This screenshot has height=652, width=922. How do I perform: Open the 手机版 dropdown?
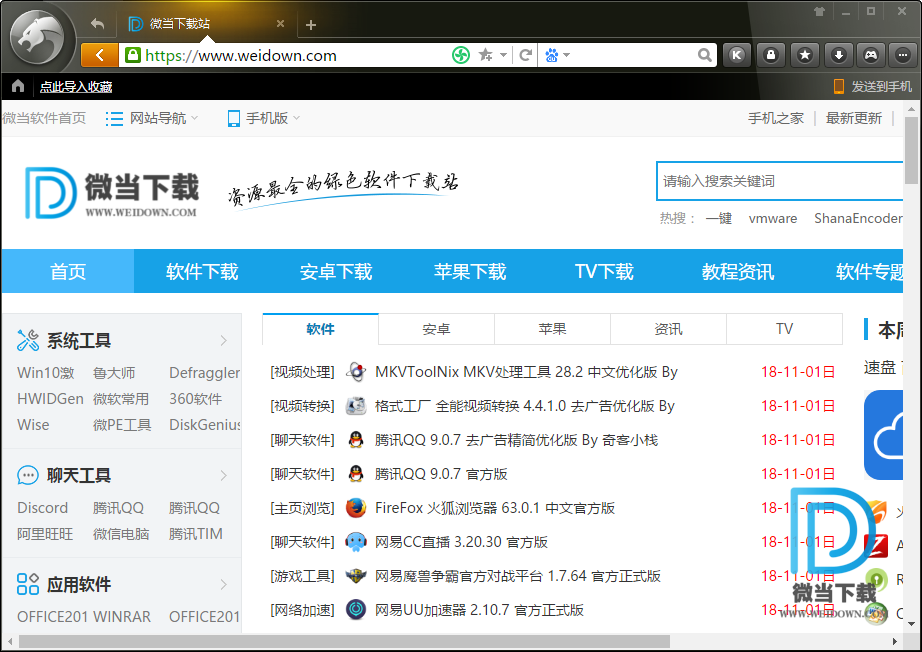263,118
